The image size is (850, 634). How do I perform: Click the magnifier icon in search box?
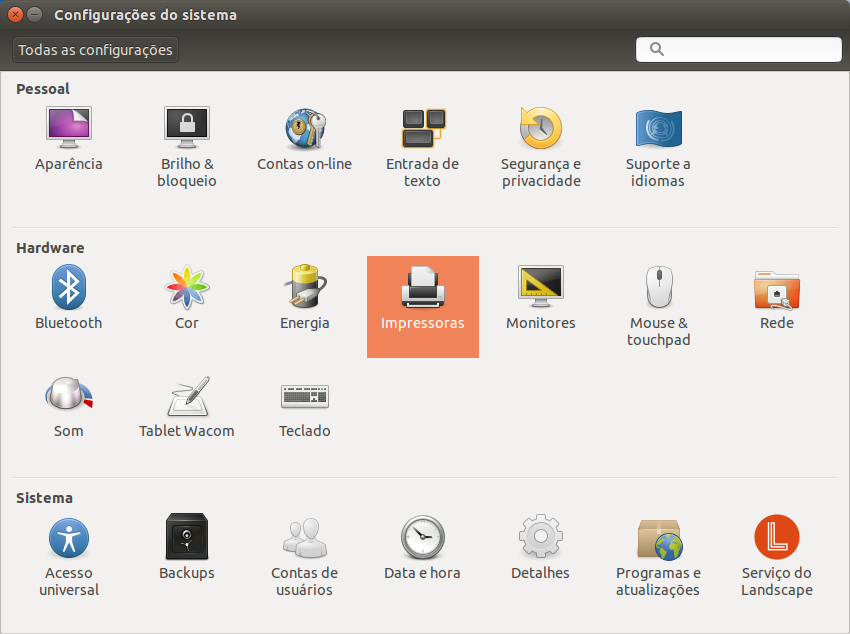[656, 49]
